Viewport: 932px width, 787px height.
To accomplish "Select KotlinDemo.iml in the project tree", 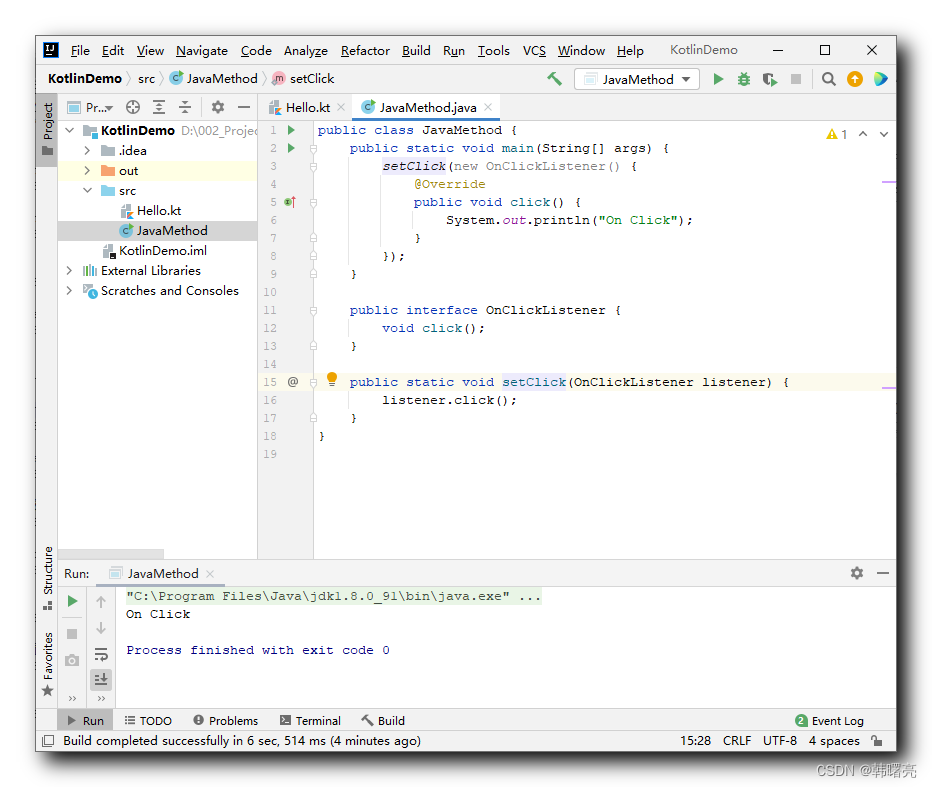I will [x=163, y=250].
